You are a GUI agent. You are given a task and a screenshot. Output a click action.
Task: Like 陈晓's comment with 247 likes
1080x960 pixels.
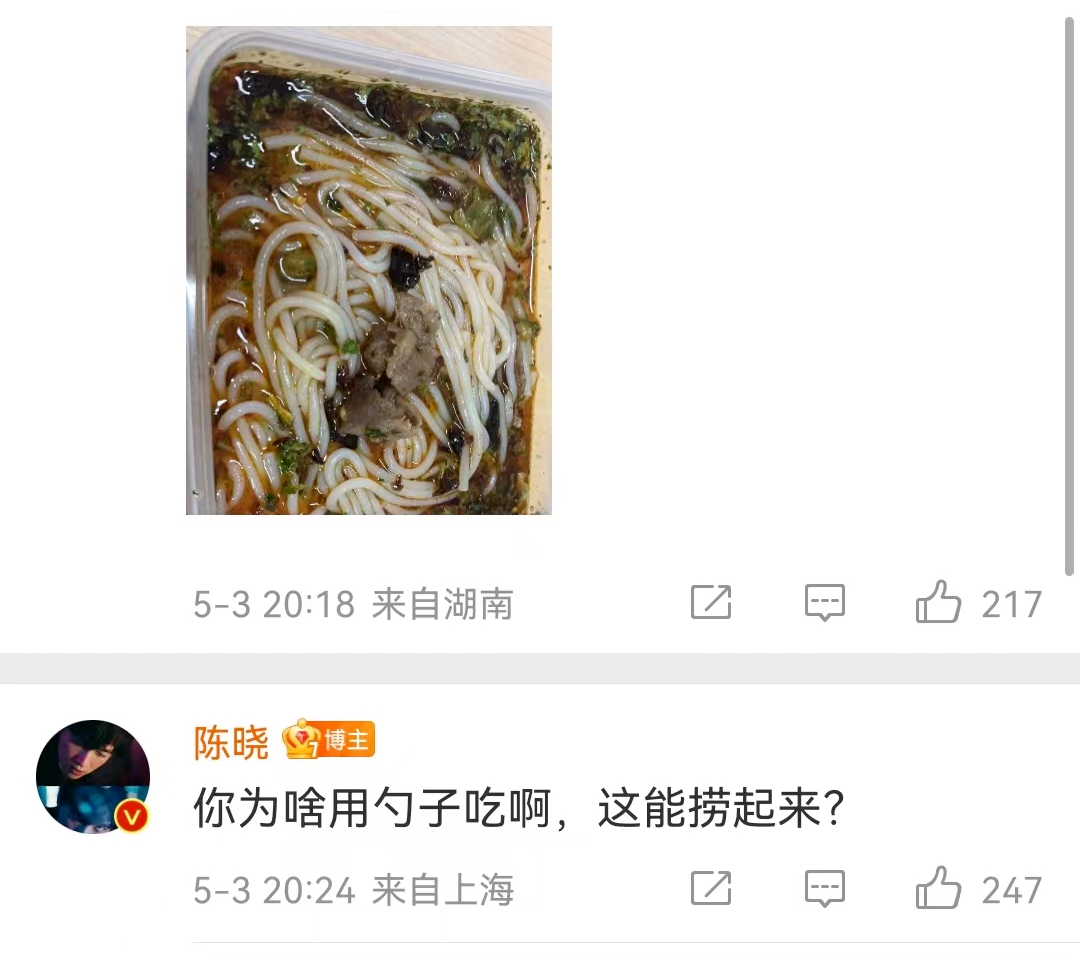[x=937, y=888]
